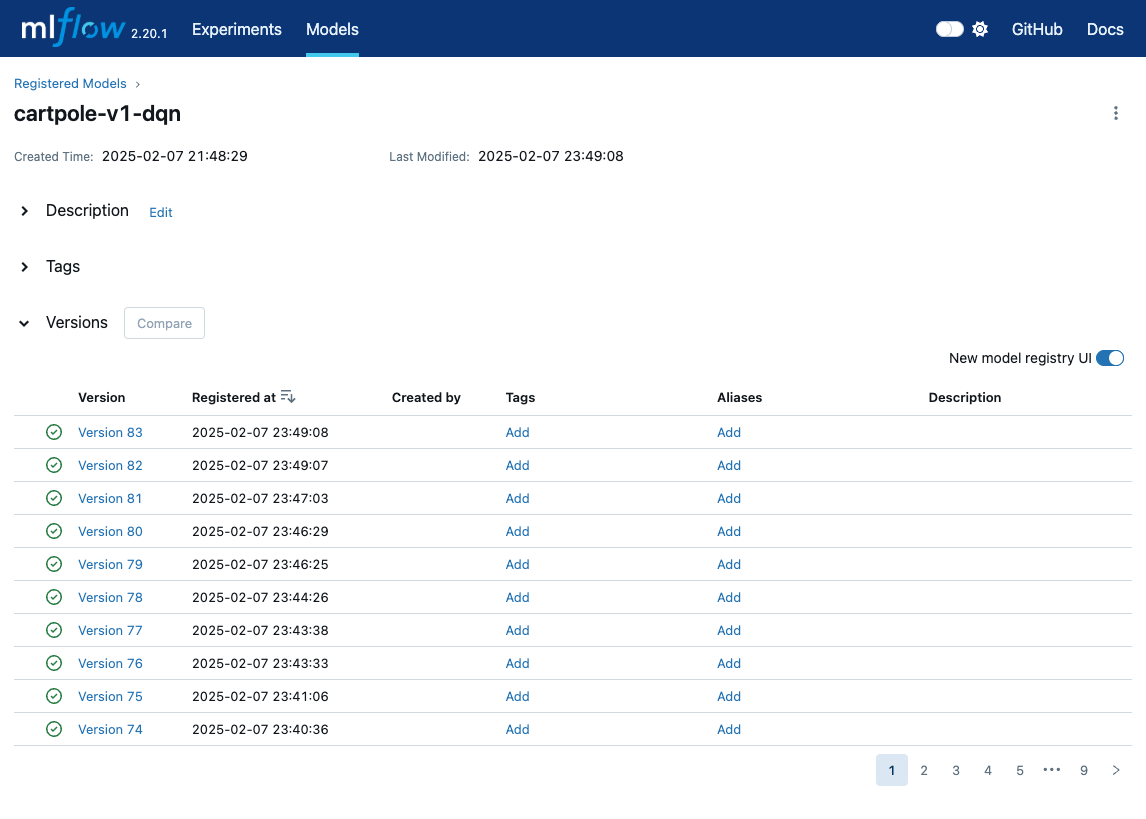The width and height of the screenshot is (1146, 819).
Task: Click the ready status icon for Version 82
Action: [x=54, y=465]
